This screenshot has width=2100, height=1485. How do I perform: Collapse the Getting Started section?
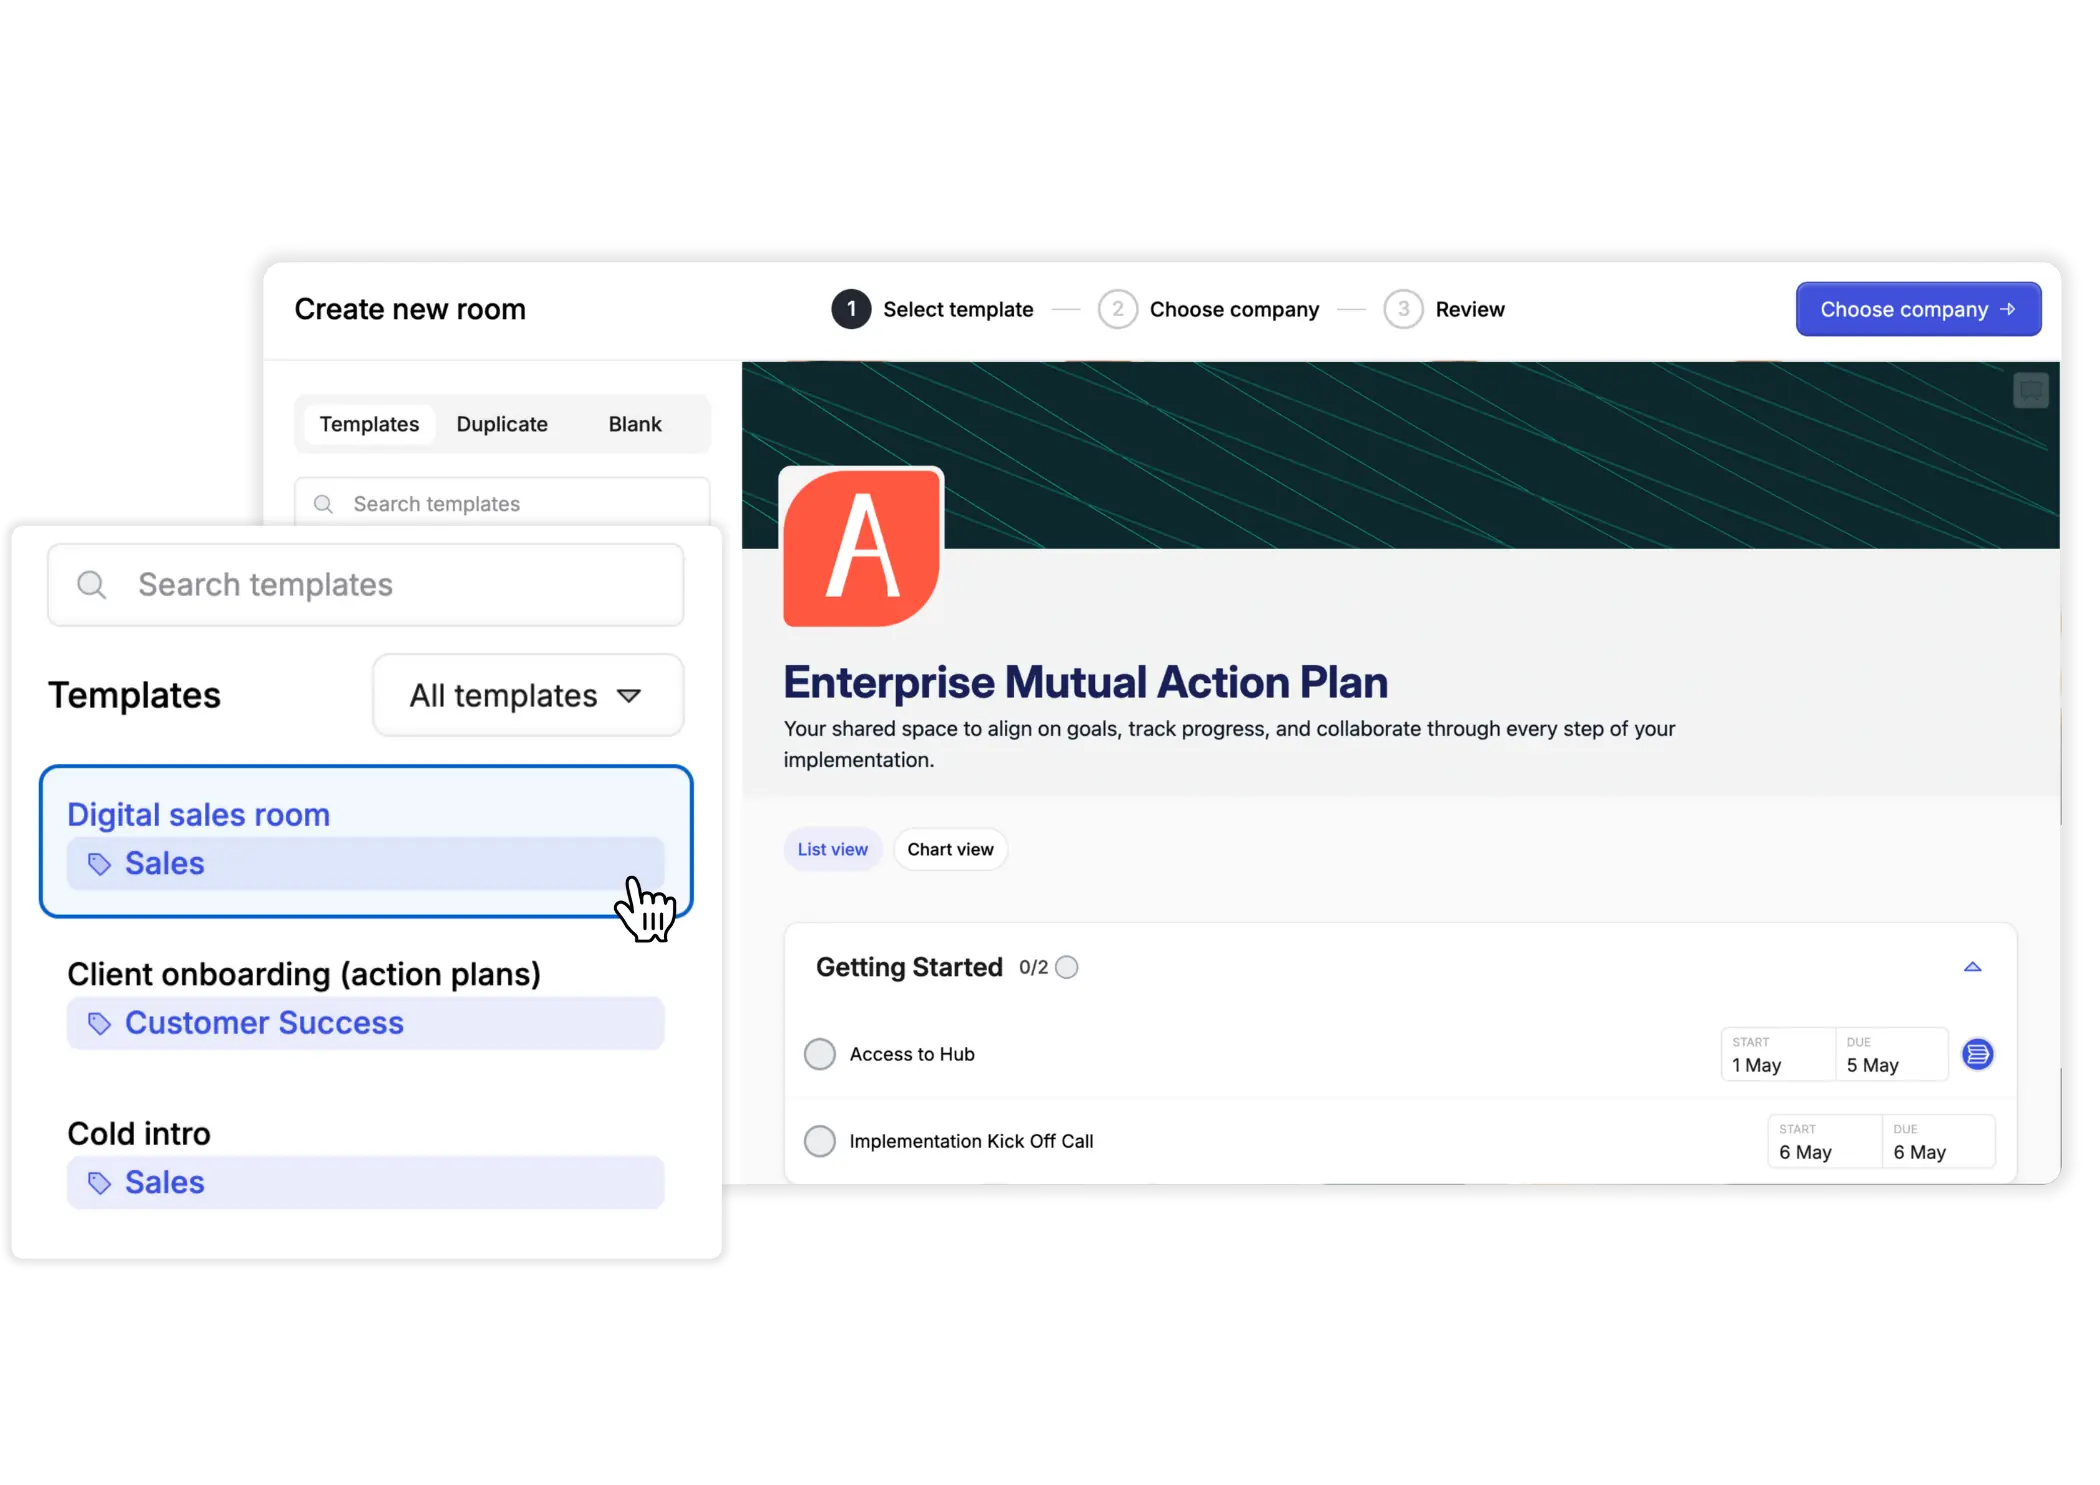tap(1972, 967)
